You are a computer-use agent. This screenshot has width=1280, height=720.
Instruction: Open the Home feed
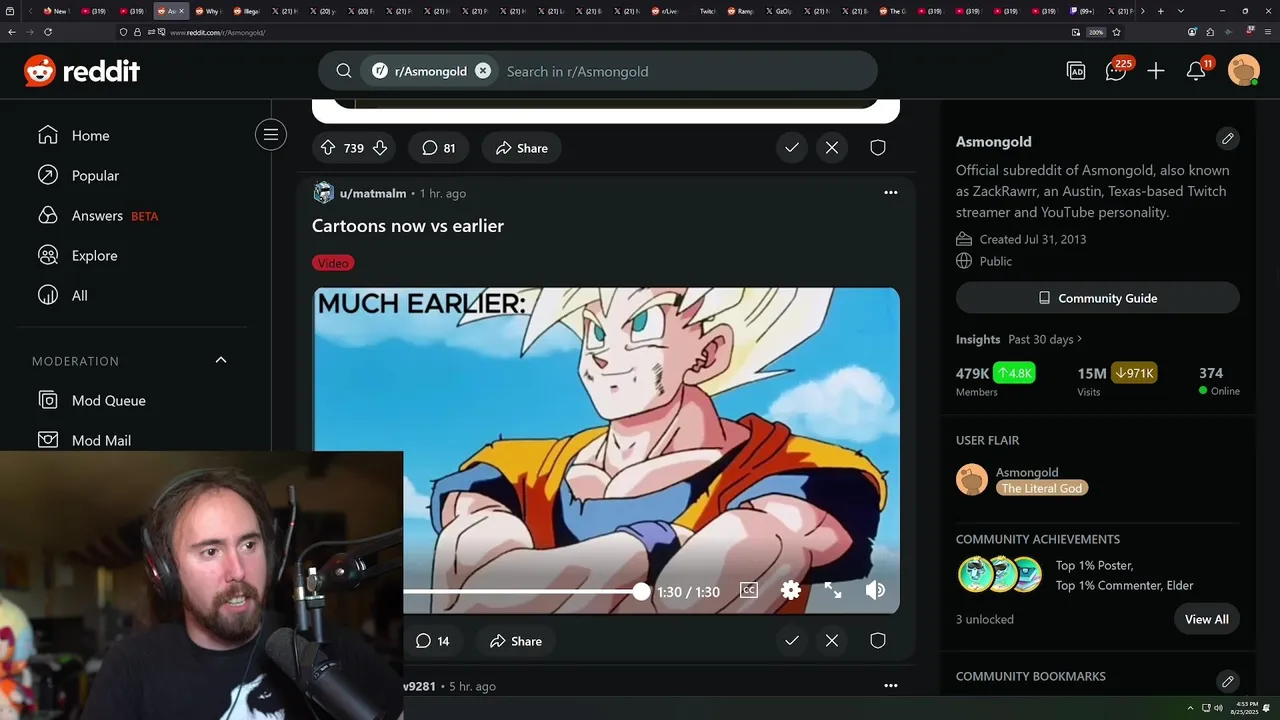pos(74,135)
